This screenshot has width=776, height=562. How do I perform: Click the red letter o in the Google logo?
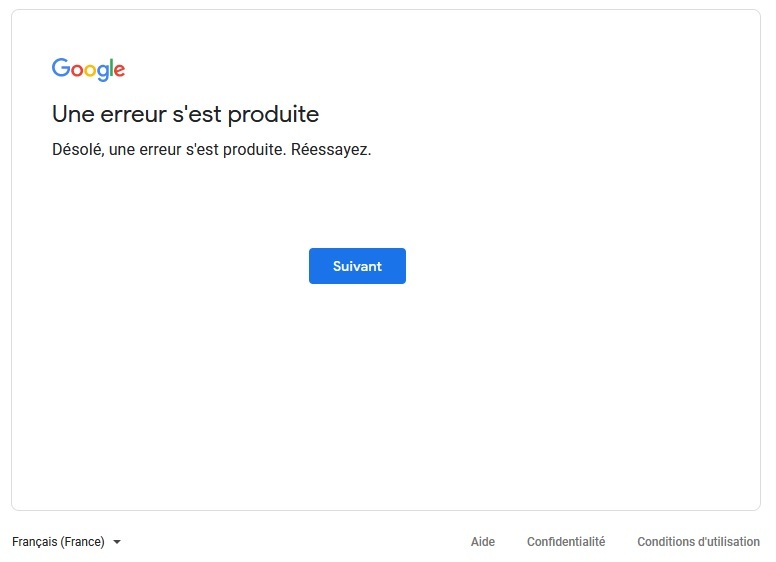coord(76,71)
